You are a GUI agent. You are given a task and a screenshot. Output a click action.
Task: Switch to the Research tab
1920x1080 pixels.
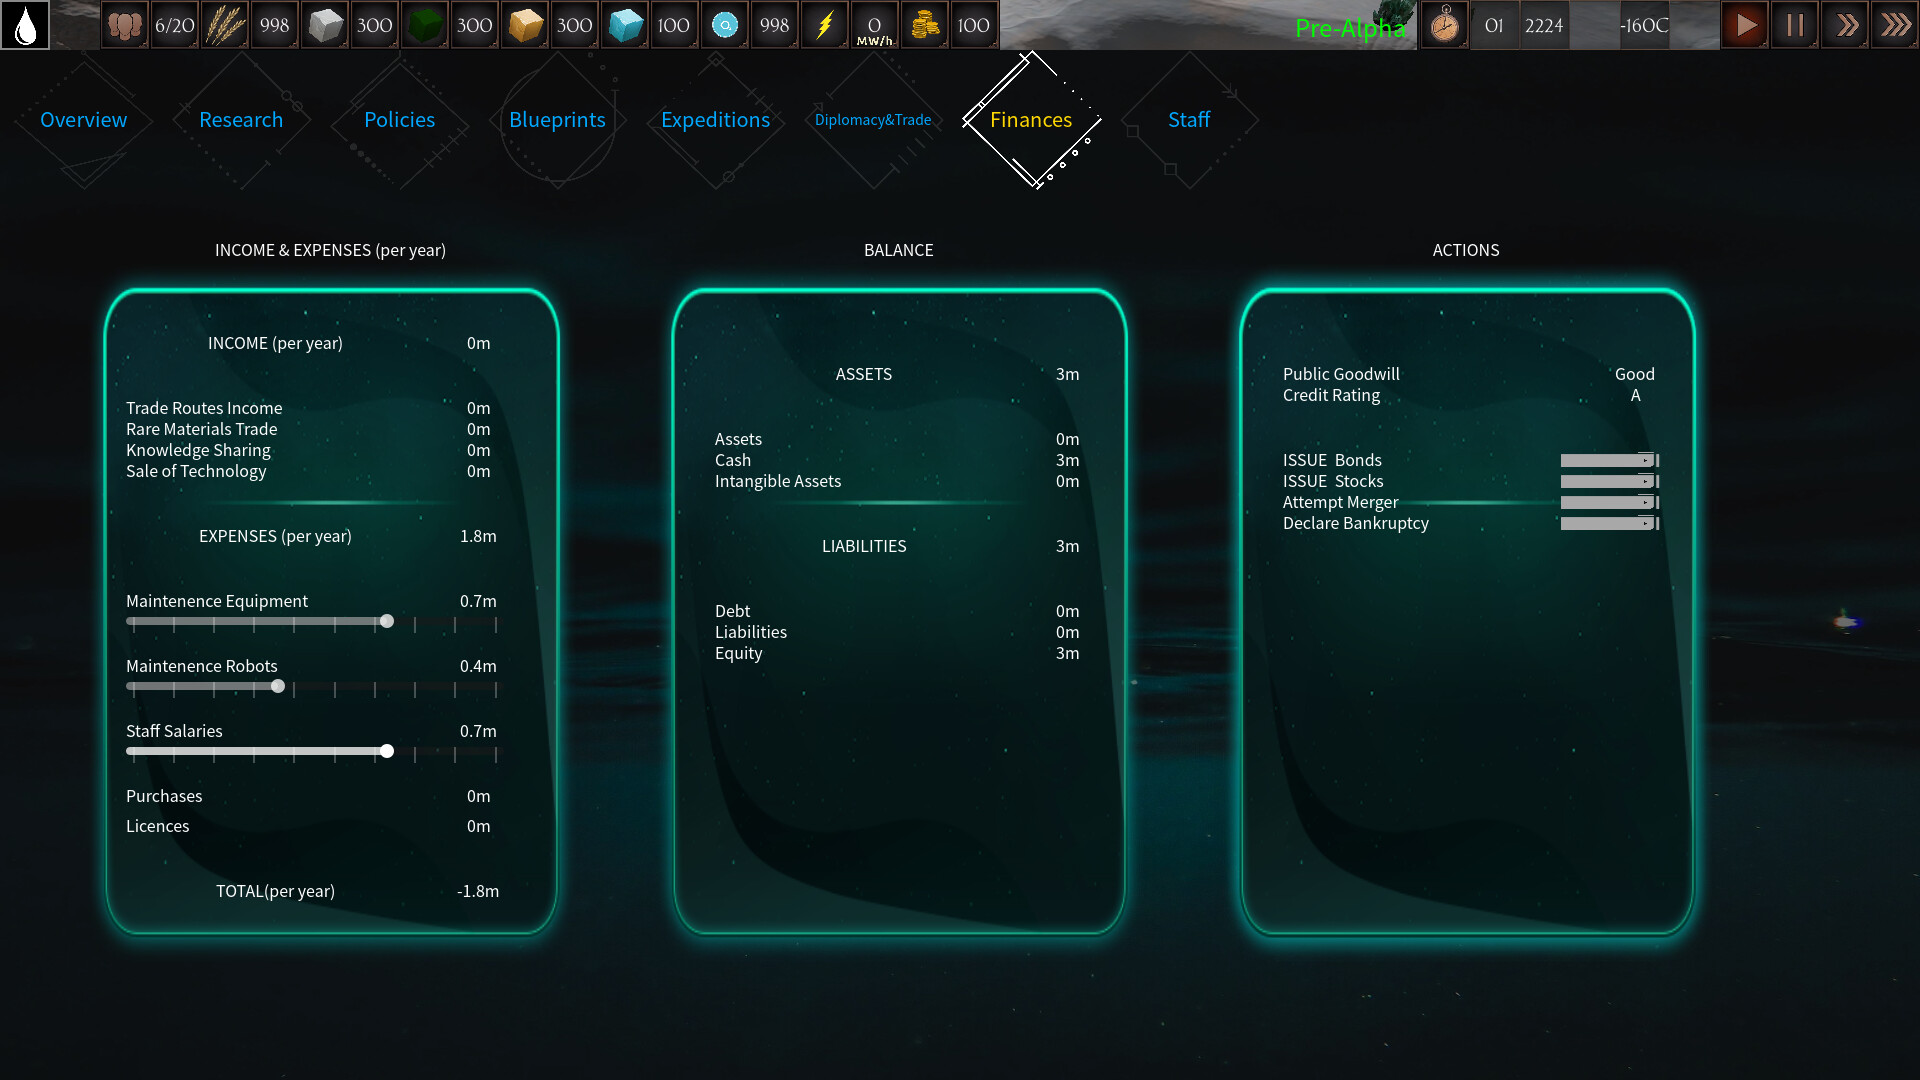[241, 119]
